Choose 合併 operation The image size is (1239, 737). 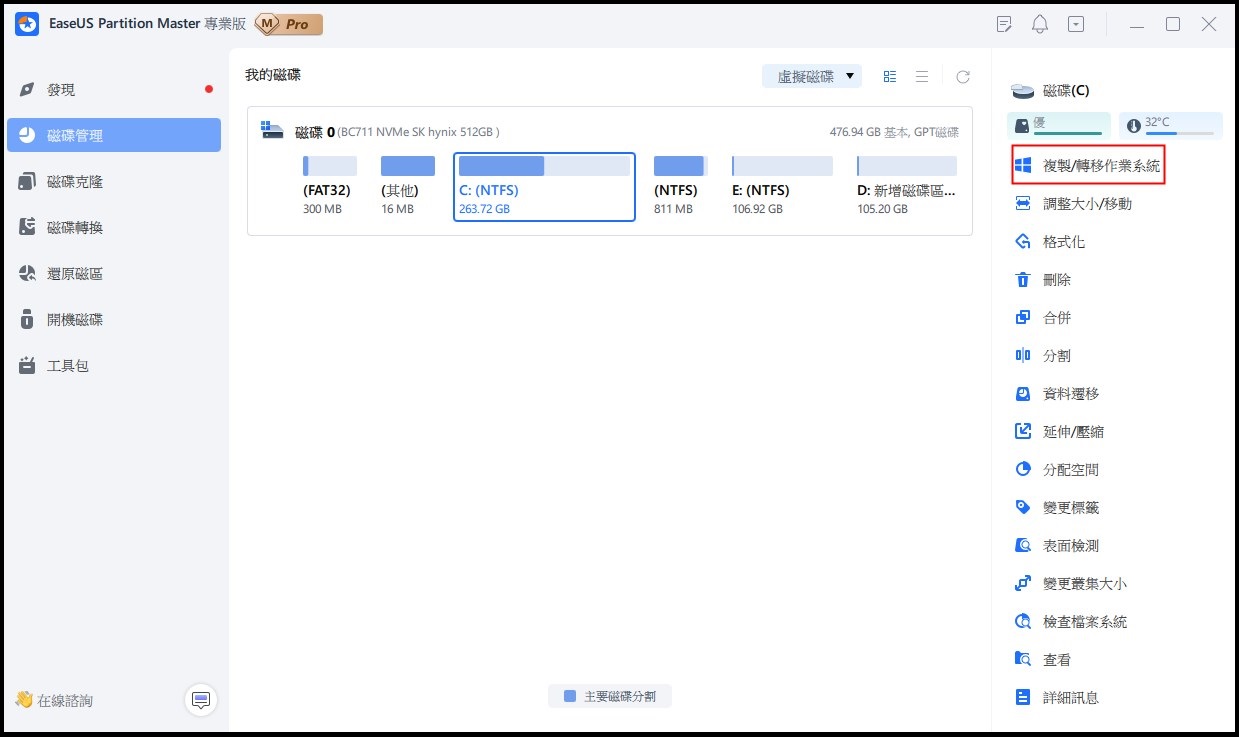coord(1043,318)
